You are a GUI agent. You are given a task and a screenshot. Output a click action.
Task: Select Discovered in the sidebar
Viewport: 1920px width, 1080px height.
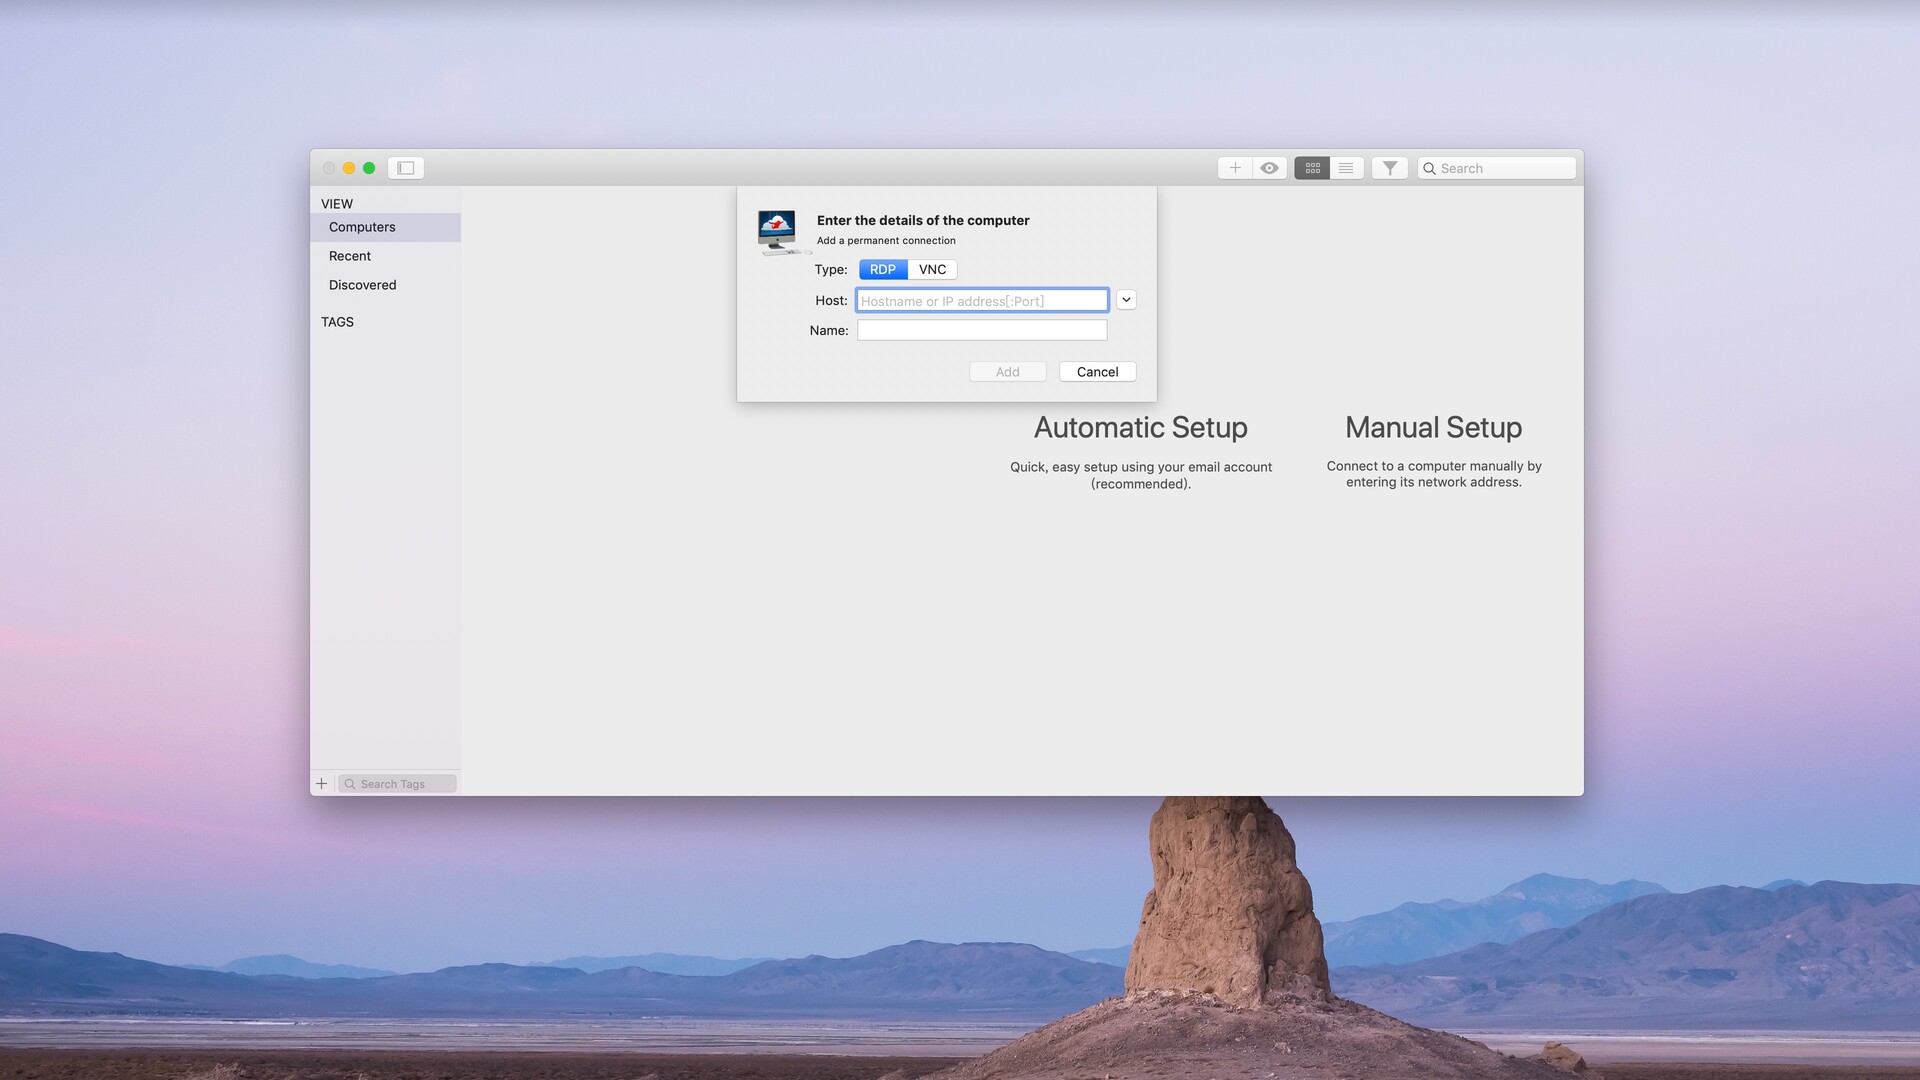tap(362, 284)
